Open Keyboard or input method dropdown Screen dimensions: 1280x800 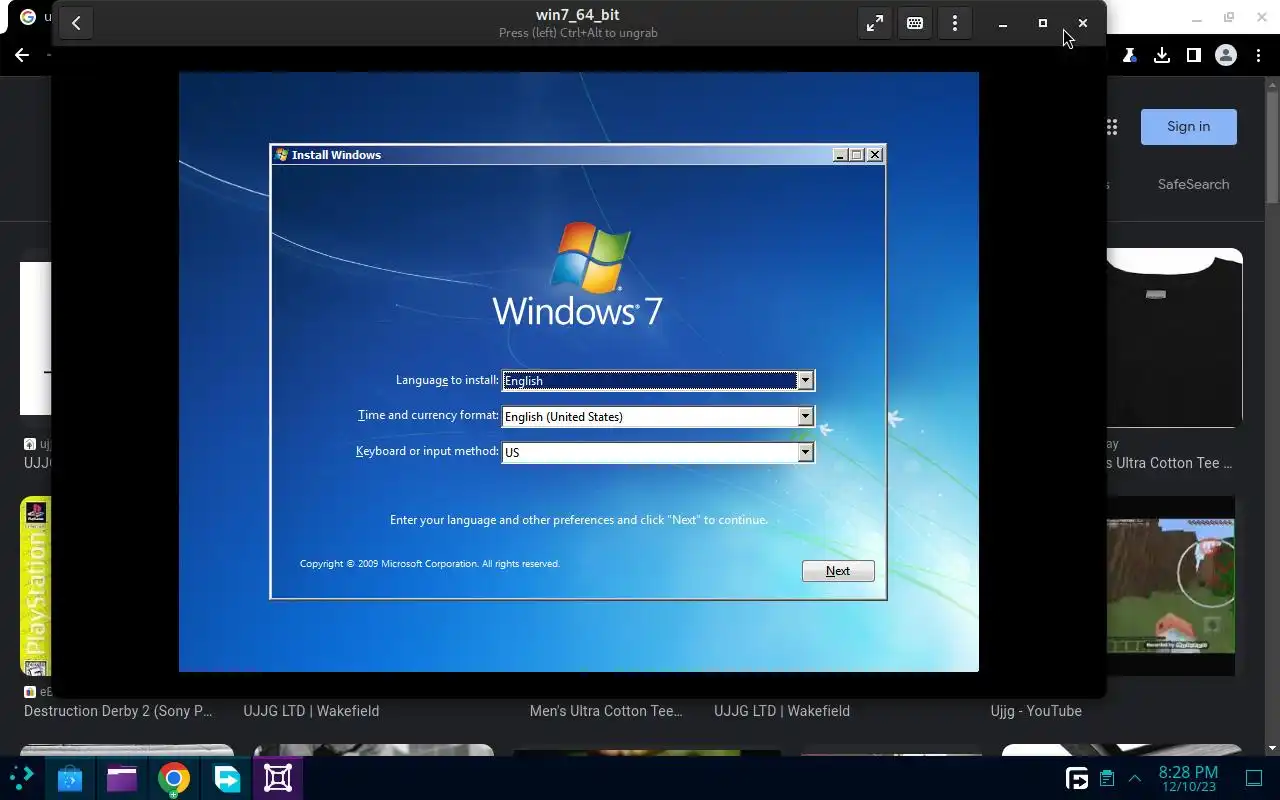[x=805, y=452]
